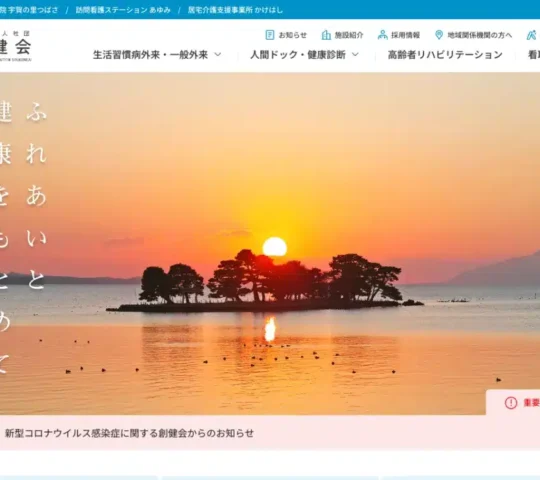The image size is (540, 480).
Task: Open the 高齢者リハビリテーション menu item
Action: (445, 54)
